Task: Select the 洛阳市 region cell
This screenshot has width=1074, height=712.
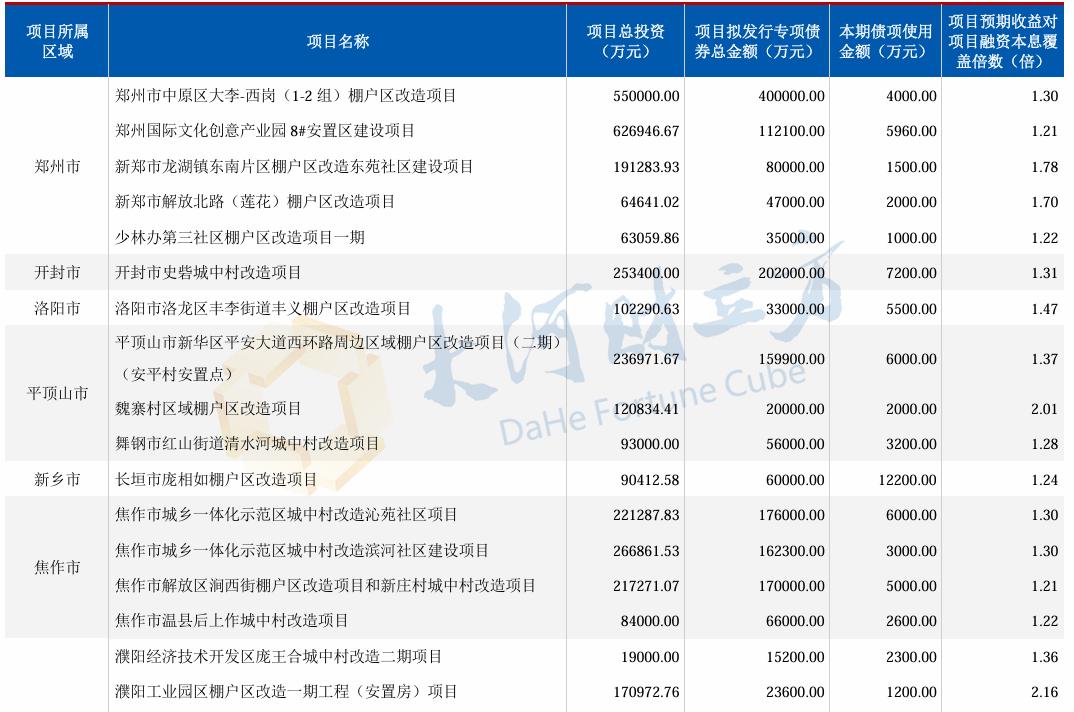Action: 57,309
